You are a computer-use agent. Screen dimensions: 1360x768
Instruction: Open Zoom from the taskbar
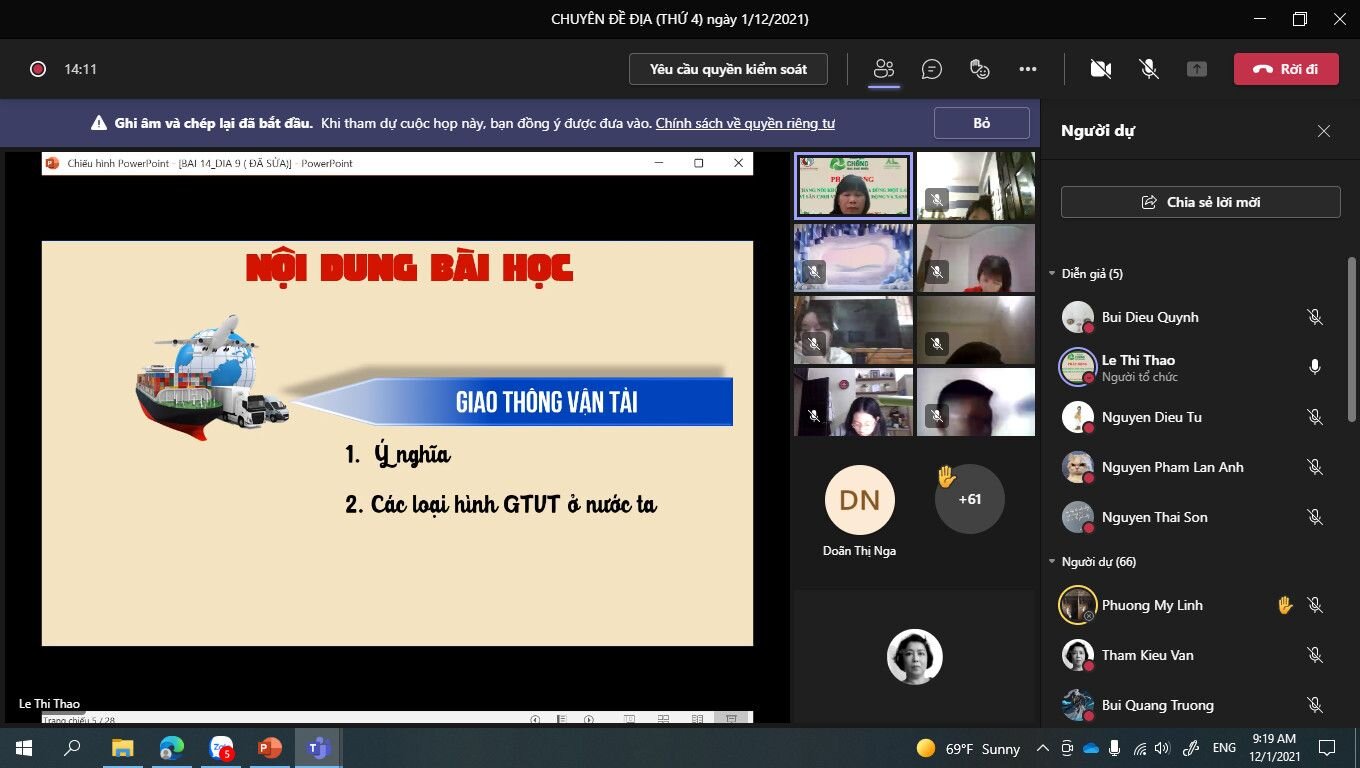pos(220,747)
